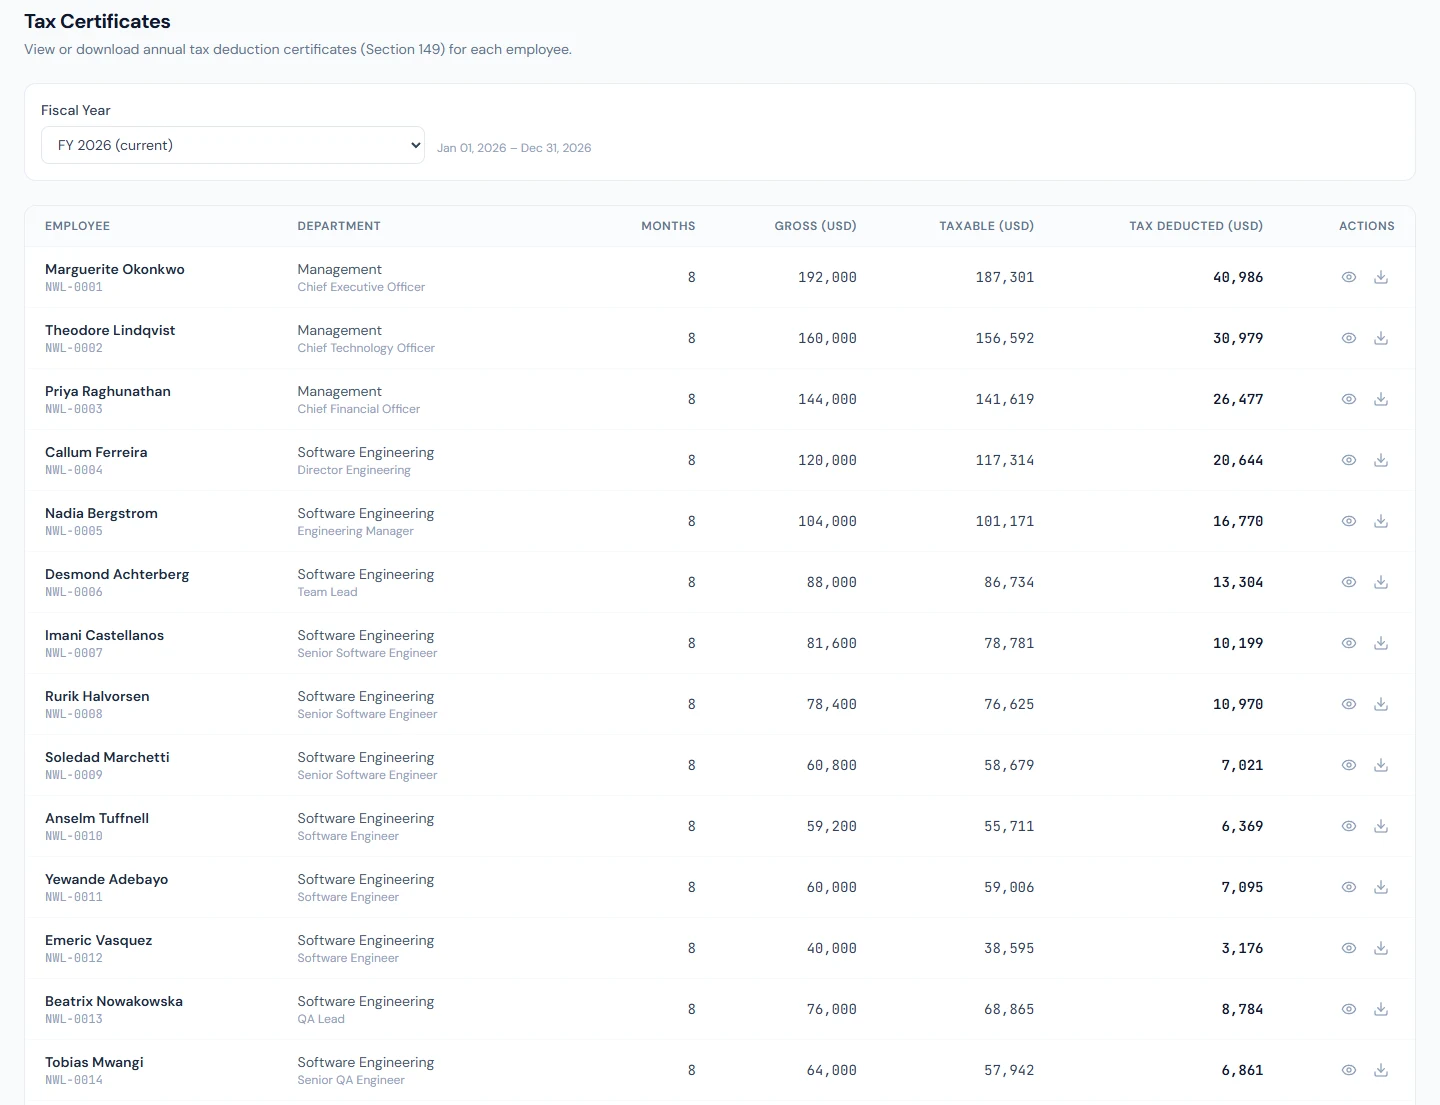Download Priya Raghunathan's certificate
This screenshot has width=1440, height=1105.
(1381, 399)
